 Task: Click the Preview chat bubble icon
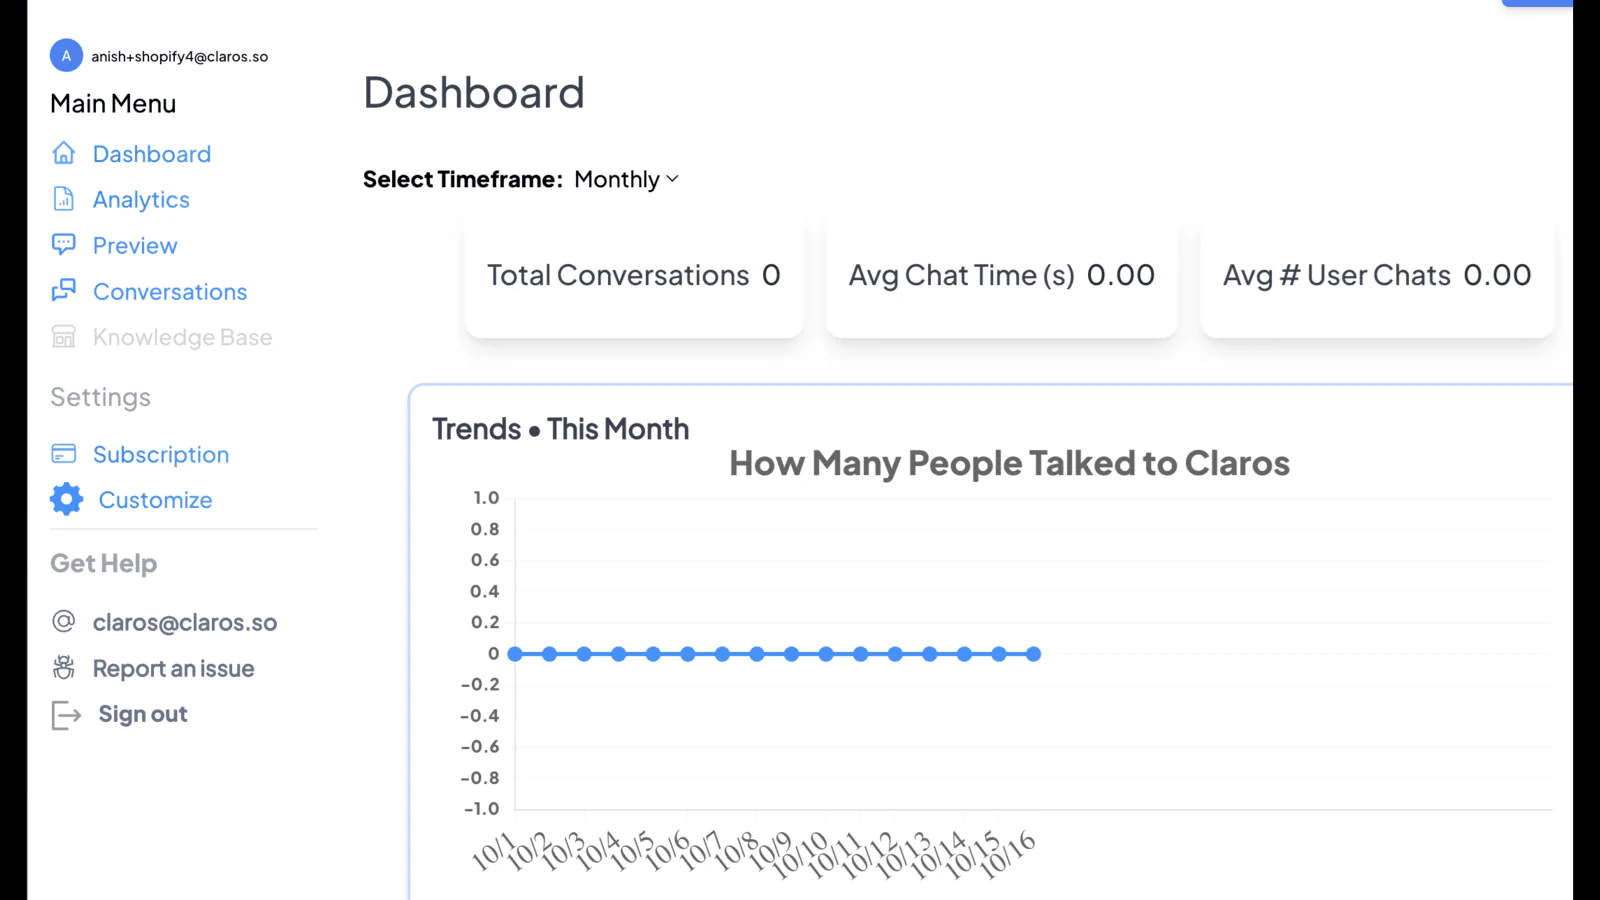point(64,244)
